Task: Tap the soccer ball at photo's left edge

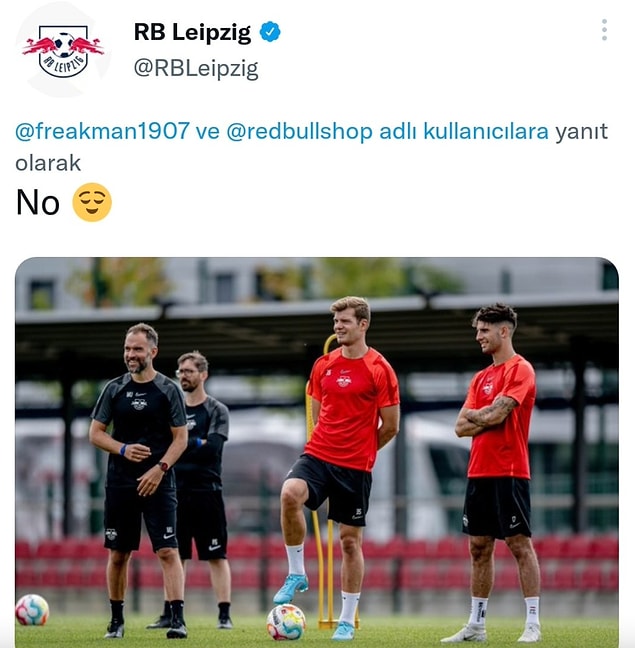Action: [x=32, y=610]
